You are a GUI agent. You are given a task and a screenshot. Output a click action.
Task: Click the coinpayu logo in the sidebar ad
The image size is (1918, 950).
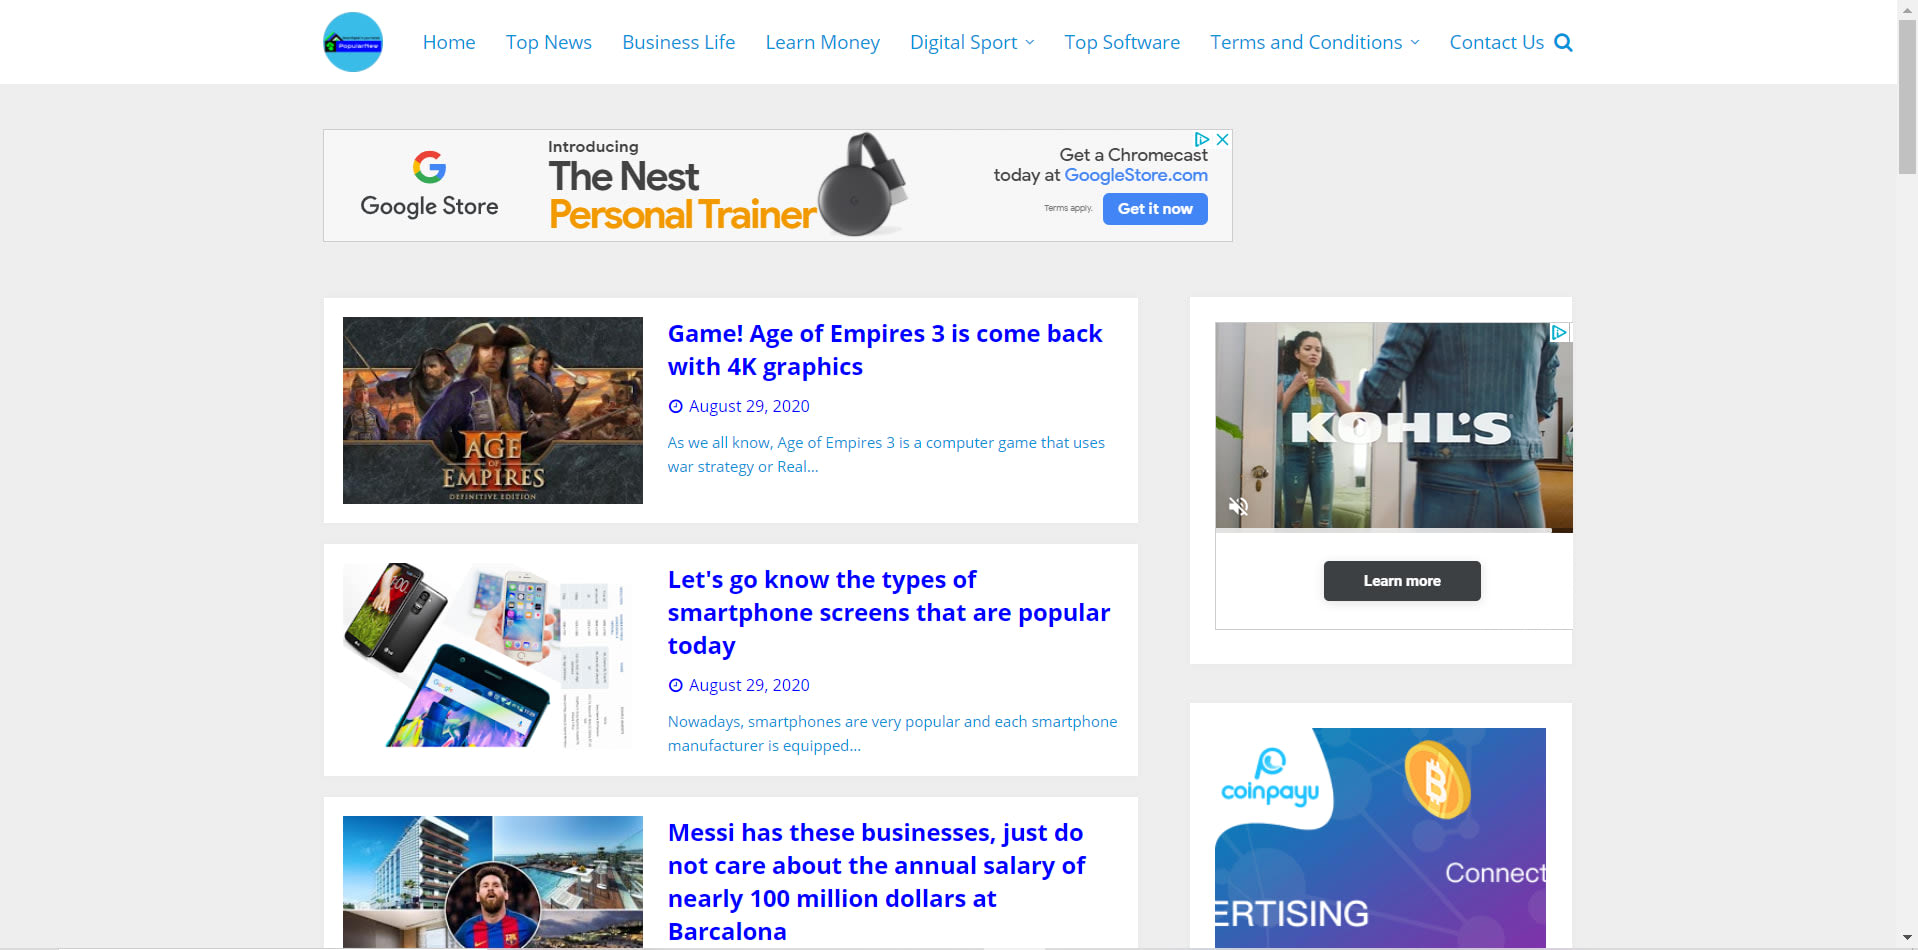pos(1270,777)
